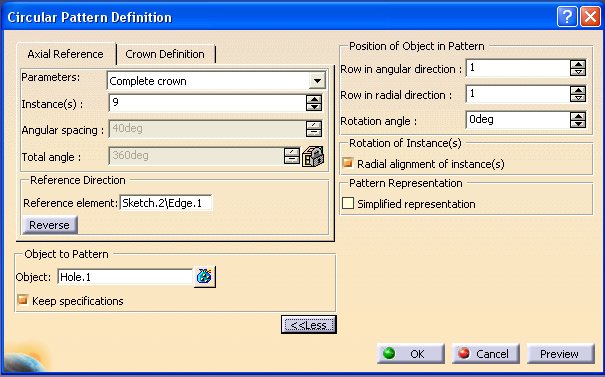The height and width of the screenshot is (377, 605).
Task: Close the Circular Pattern Definition dialog
Action: 591,17
